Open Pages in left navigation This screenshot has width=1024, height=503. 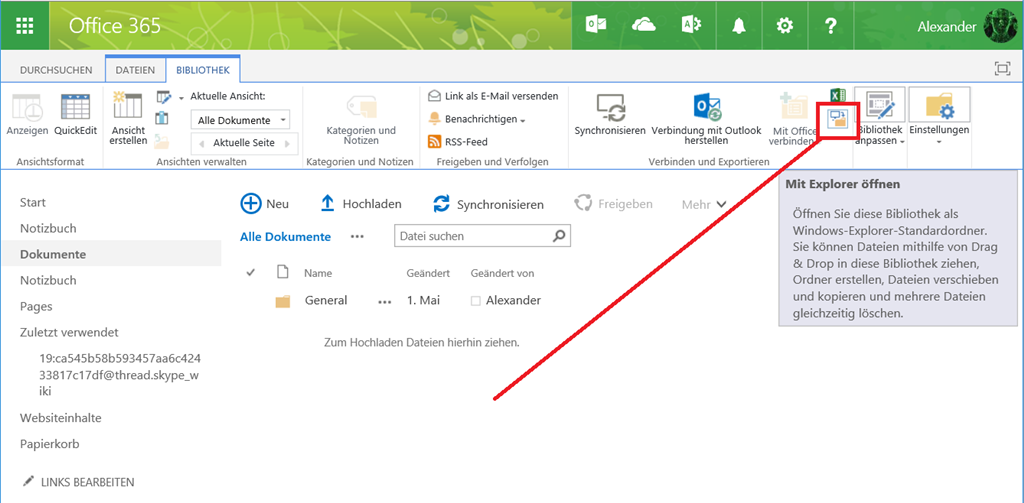[36, 306]
